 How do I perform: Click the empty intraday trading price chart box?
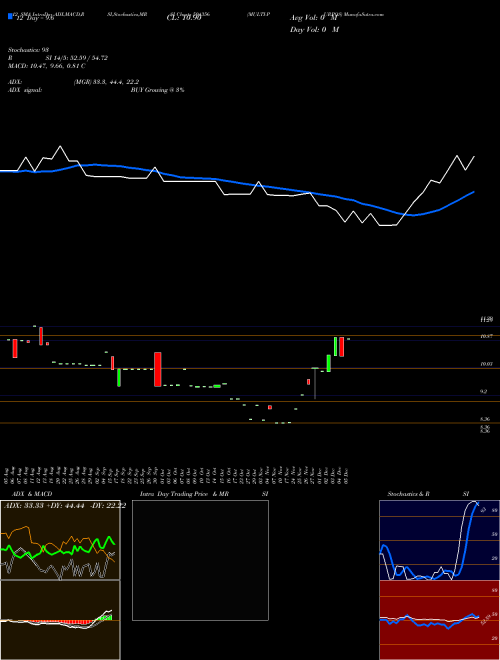click(x=200, y=560)
